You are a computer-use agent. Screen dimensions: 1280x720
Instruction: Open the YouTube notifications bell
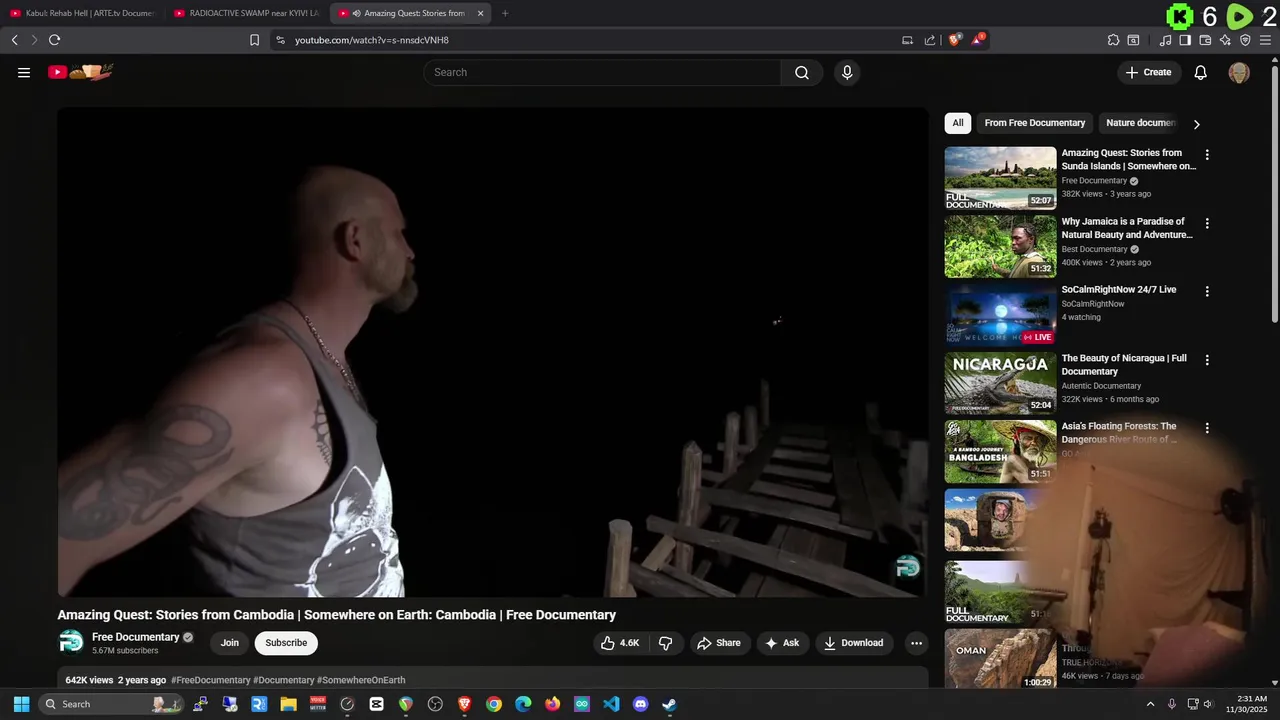(1201, 72)
